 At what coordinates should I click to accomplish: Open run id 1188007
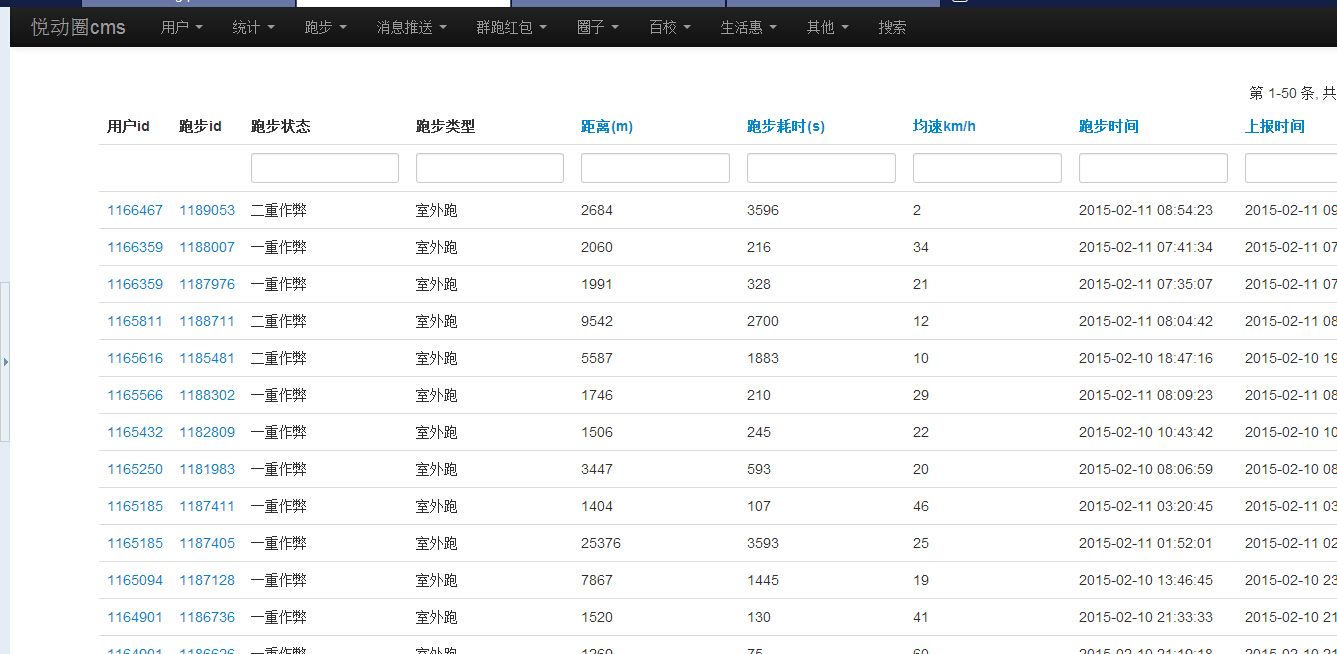tap(207, 247)
